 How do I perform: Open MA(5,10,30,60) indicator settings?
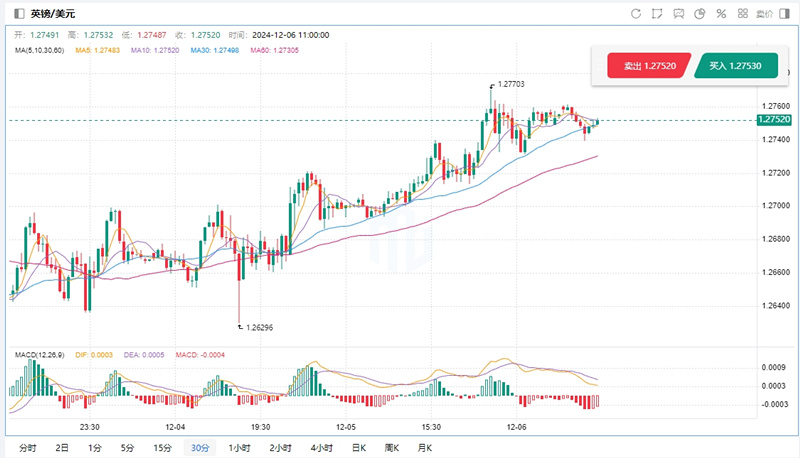pos(42,49)
